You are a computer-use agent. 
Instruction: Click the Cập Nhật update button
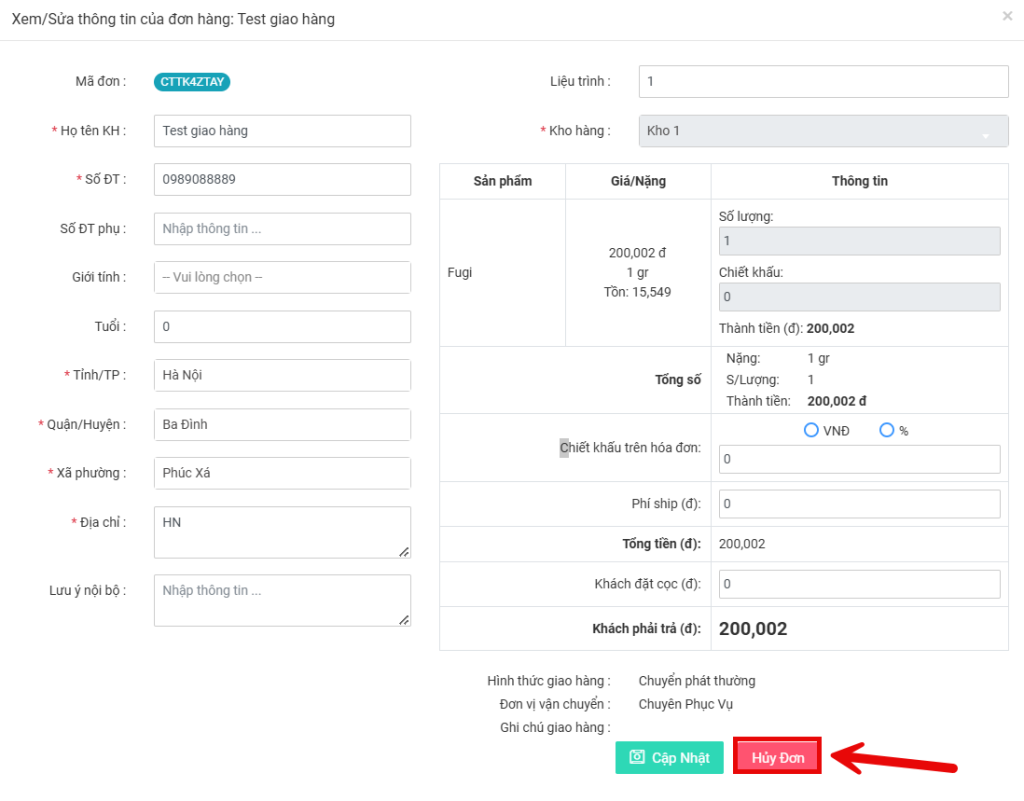669,758
